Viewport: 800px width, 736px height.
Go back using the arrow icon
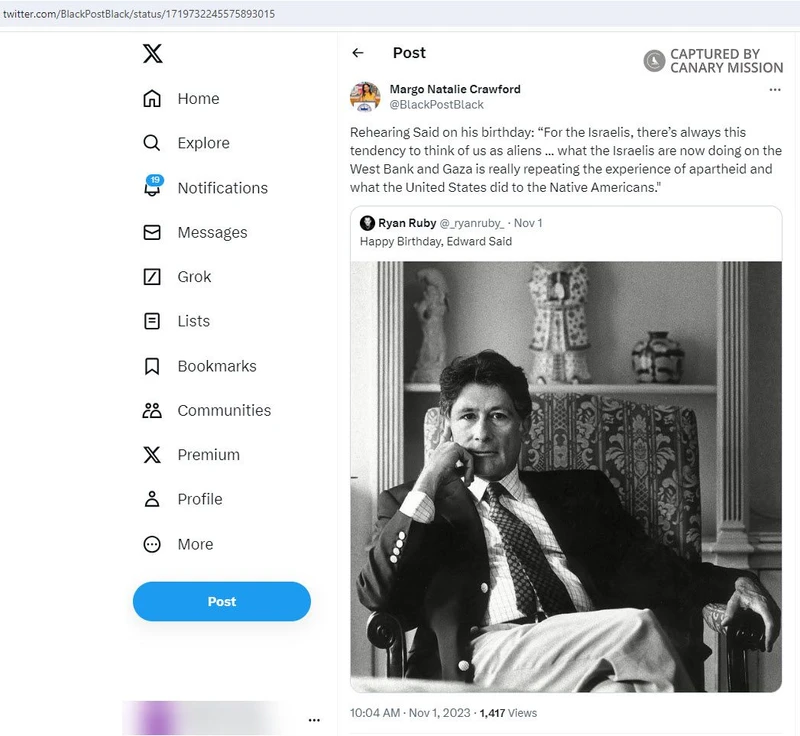[x=358, y=53]
